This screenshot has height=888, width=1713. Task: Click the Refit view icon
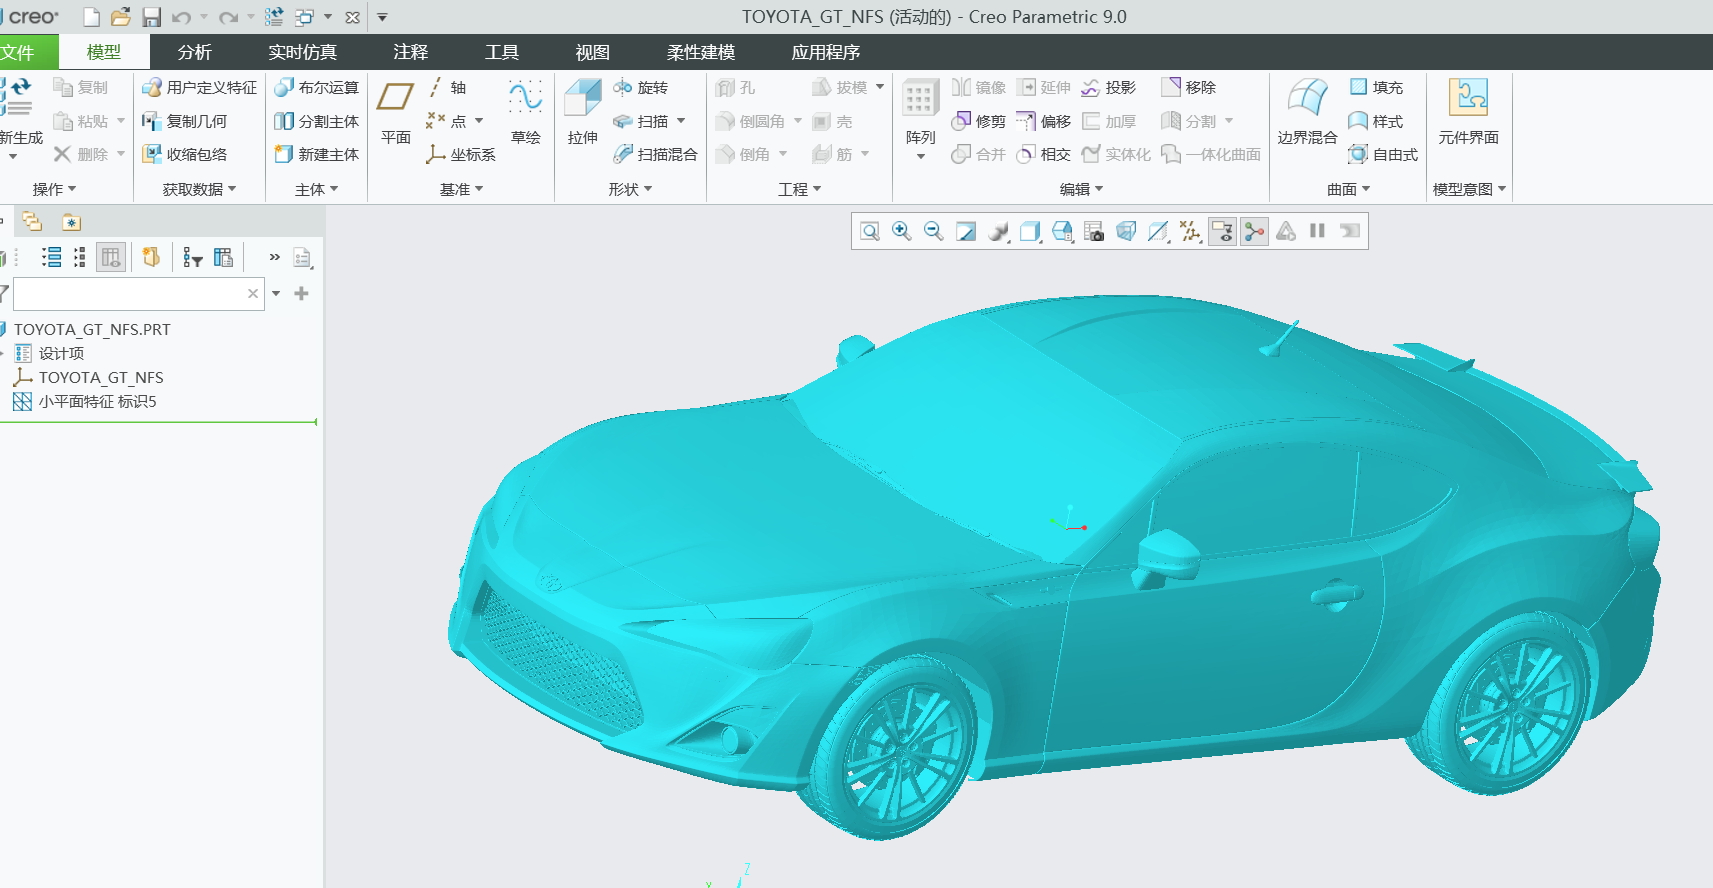coord(870,232)
